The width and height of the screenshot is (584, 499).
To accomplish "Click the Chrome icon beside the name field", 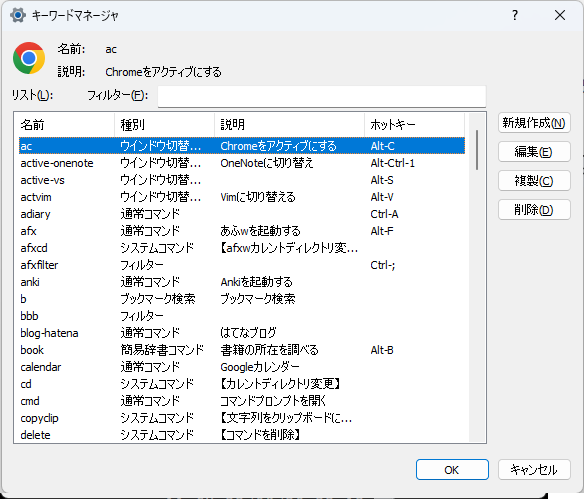I will click(29, 58).
